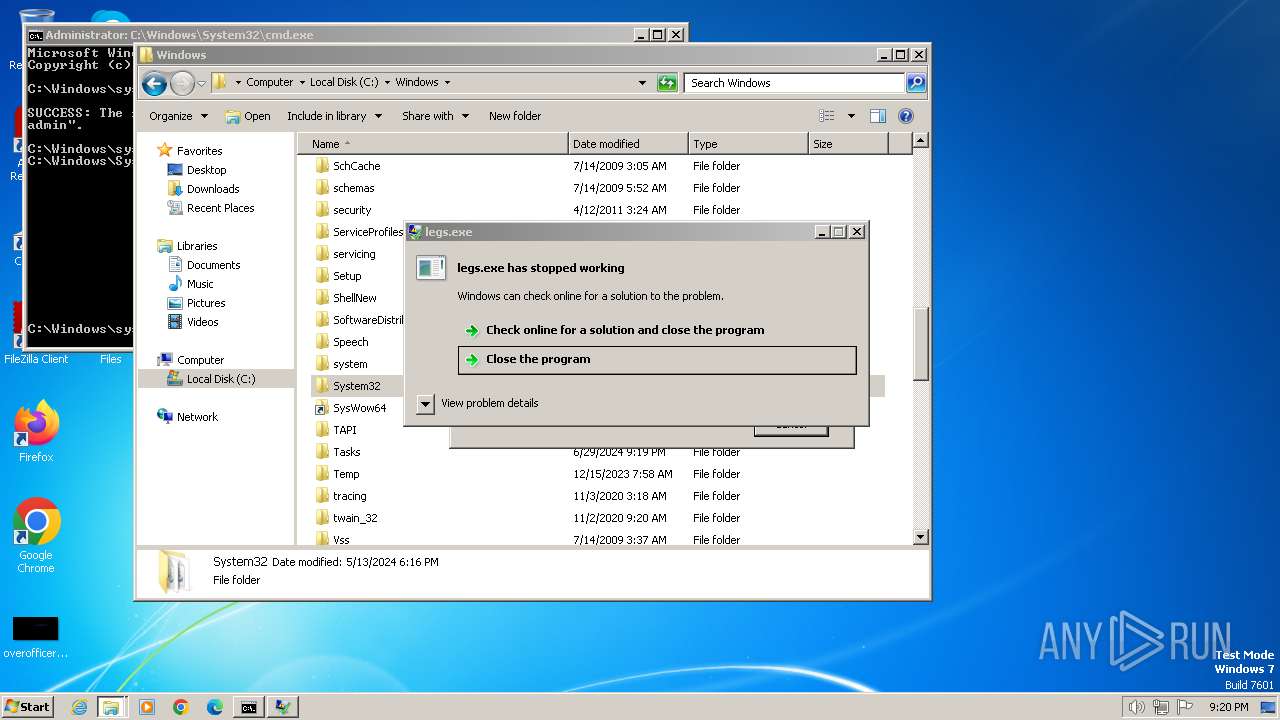Open Explorer help icon
This screenshot has height=720, width=1280.
click(906, 116)
